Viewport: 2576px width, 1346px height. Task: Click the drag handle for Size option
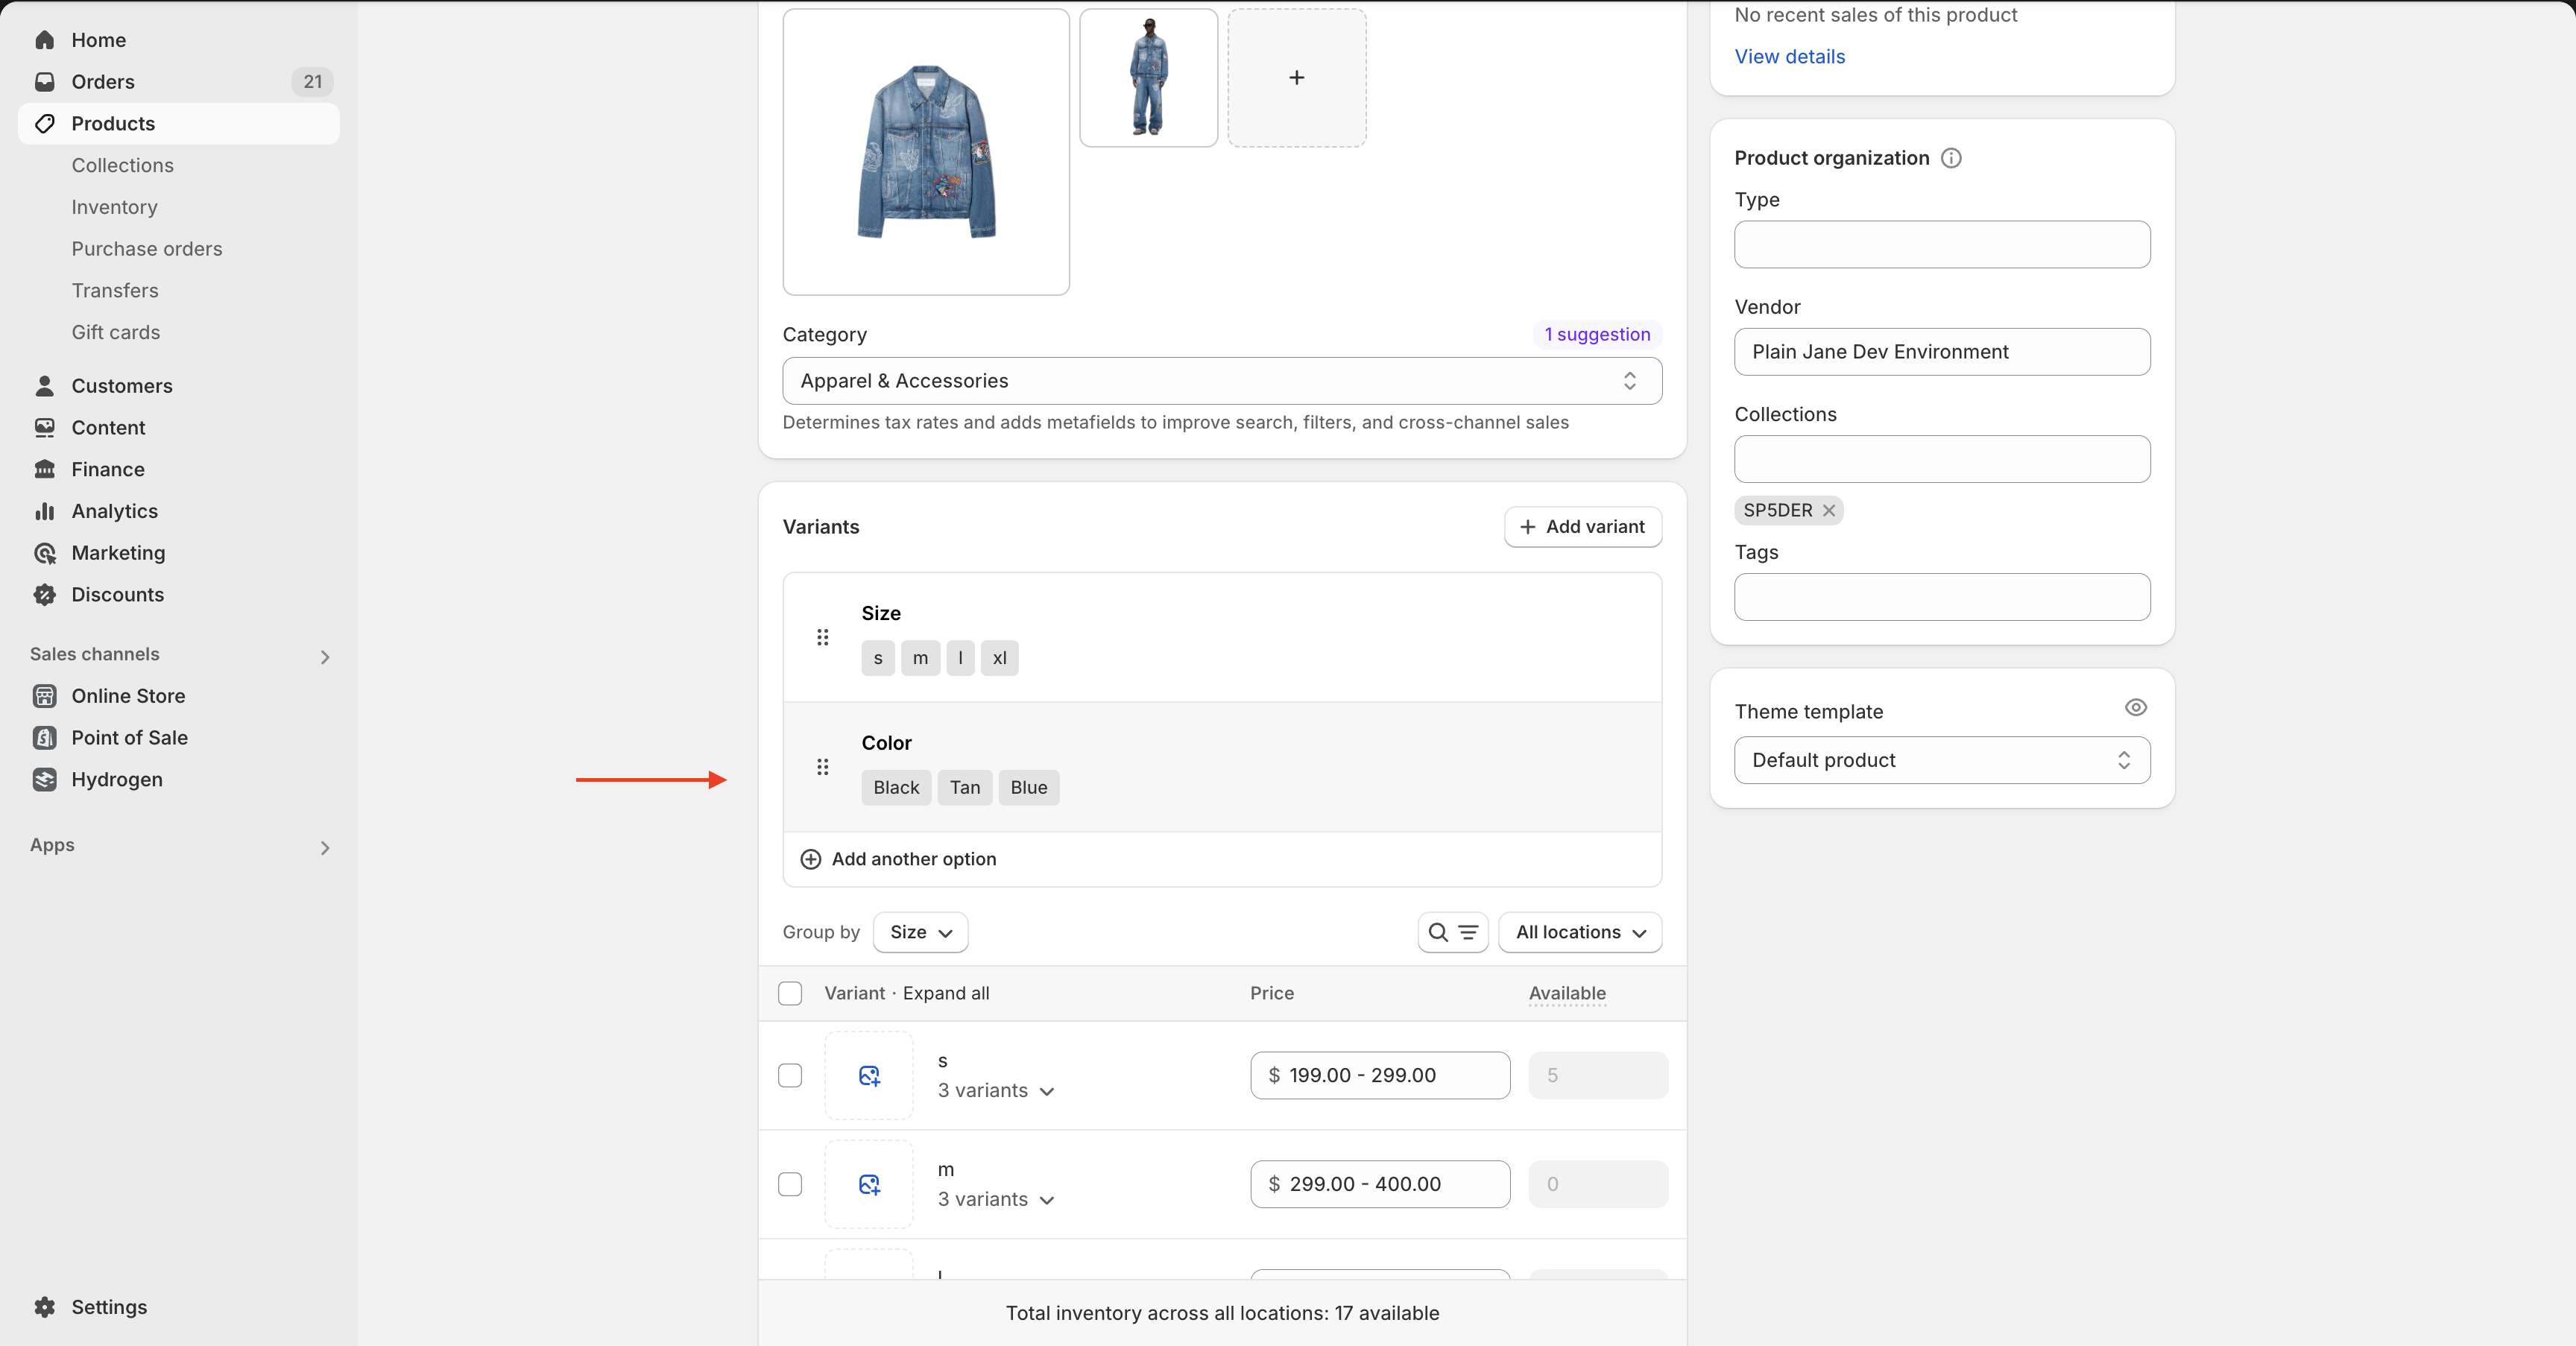[822, 637]
